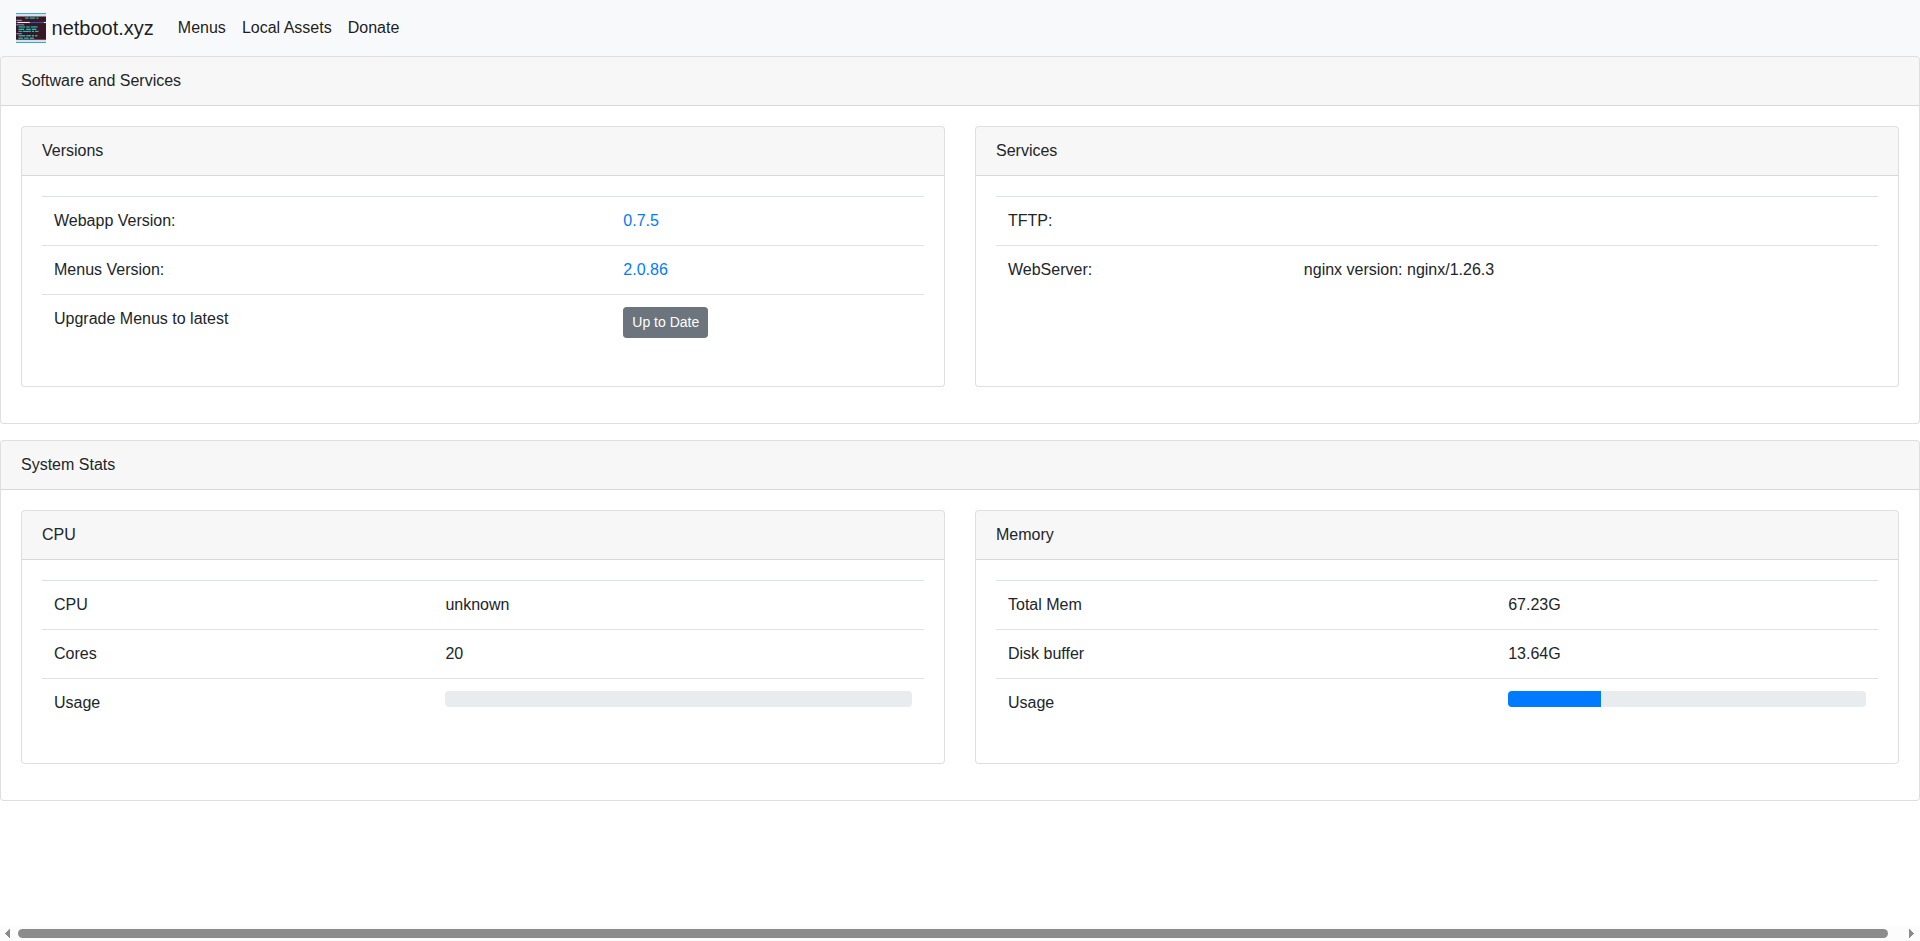This screenshot has height=941, width=1920.
Task: Select the 'nginx version: nginx/1.26.3' value
Action: (x=1399, y=270)
